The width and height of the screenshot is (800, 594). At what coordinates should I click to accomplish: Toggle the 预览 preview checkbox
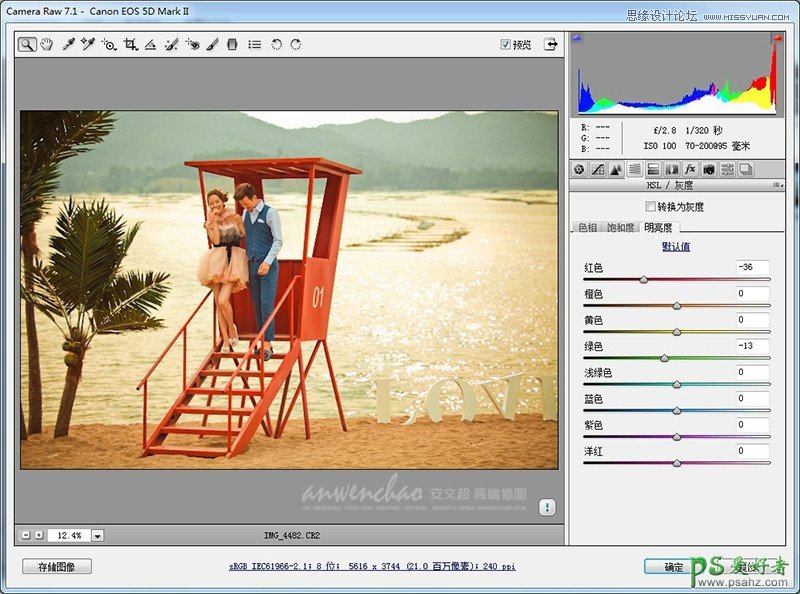(x=506, y=45)
